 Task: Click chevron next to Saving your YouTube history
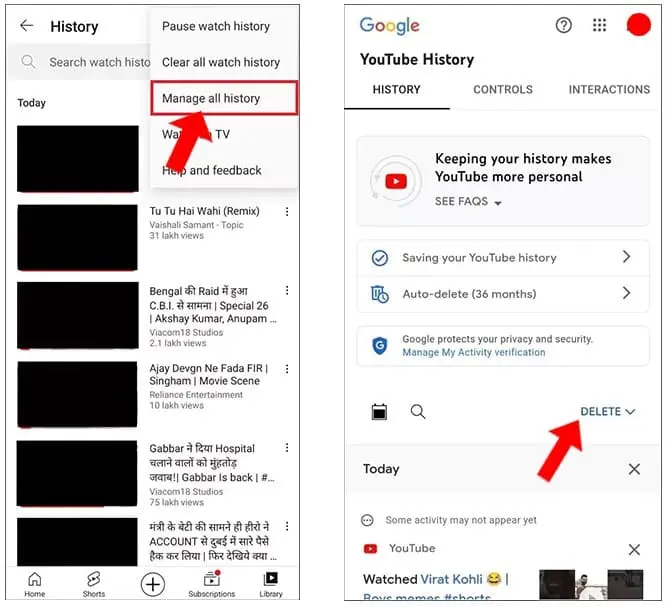(626, 257)
